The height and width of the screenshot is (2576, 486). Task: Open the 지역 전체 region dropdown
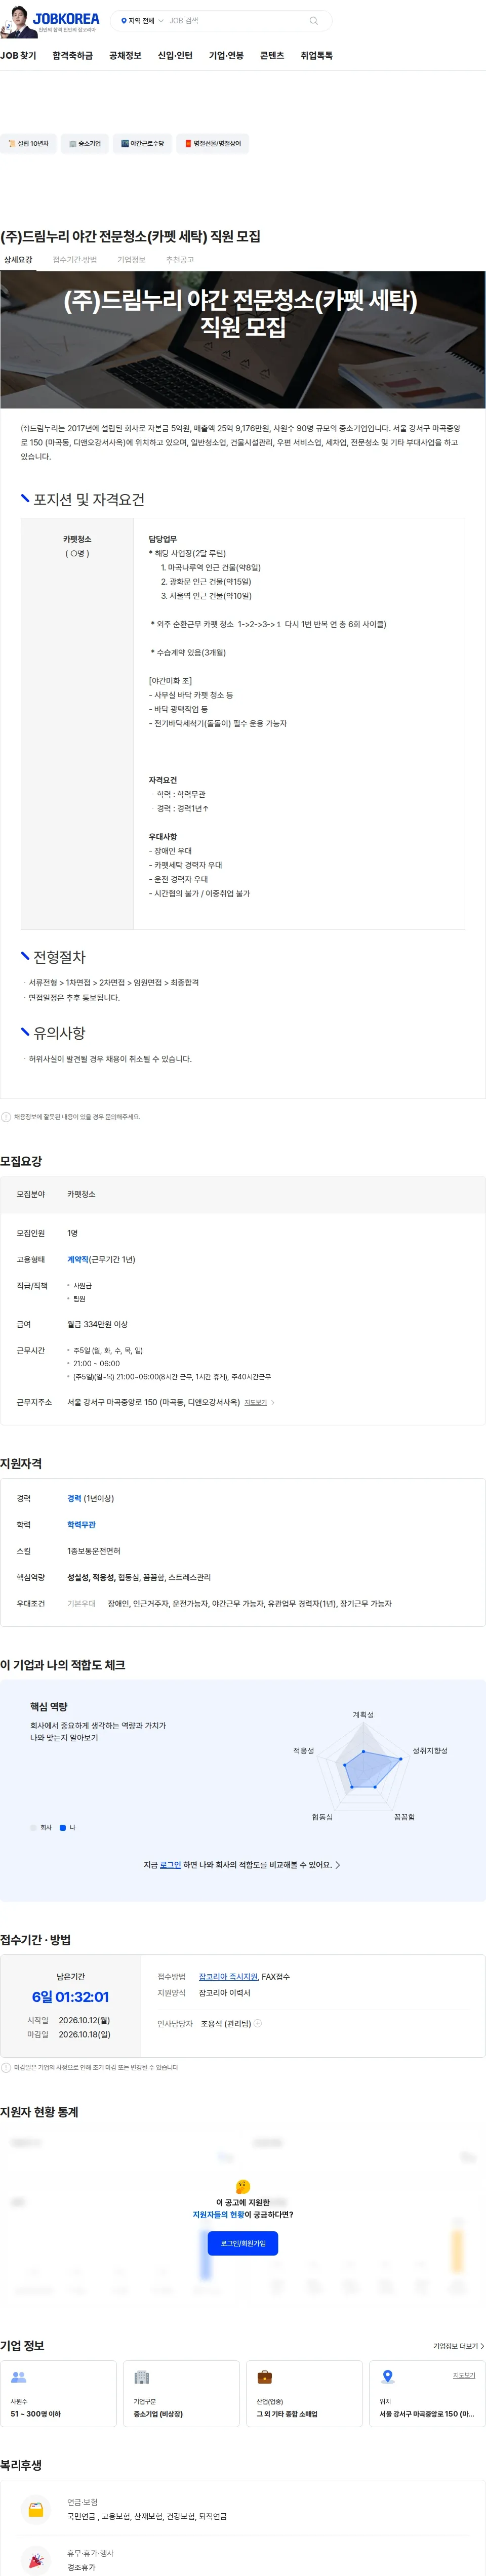click(x=142, y=20)
